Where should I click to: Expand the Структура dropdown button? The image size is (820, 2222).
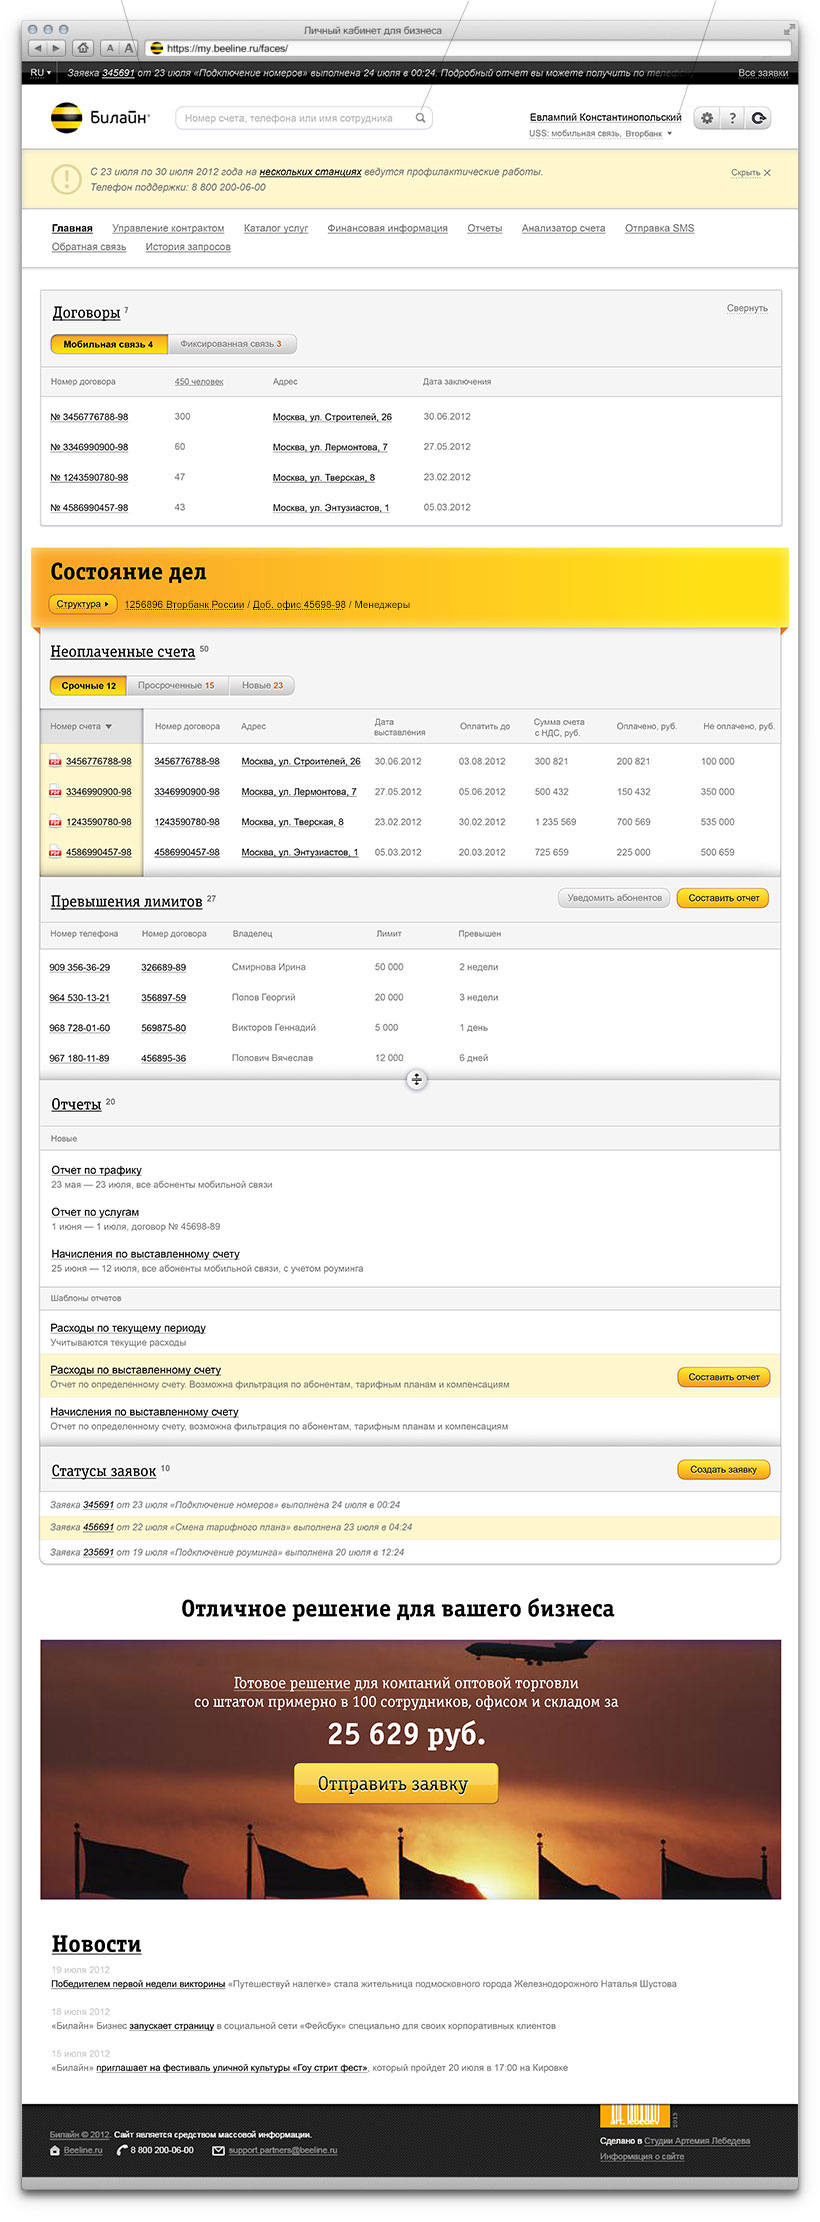click(83, 604)
